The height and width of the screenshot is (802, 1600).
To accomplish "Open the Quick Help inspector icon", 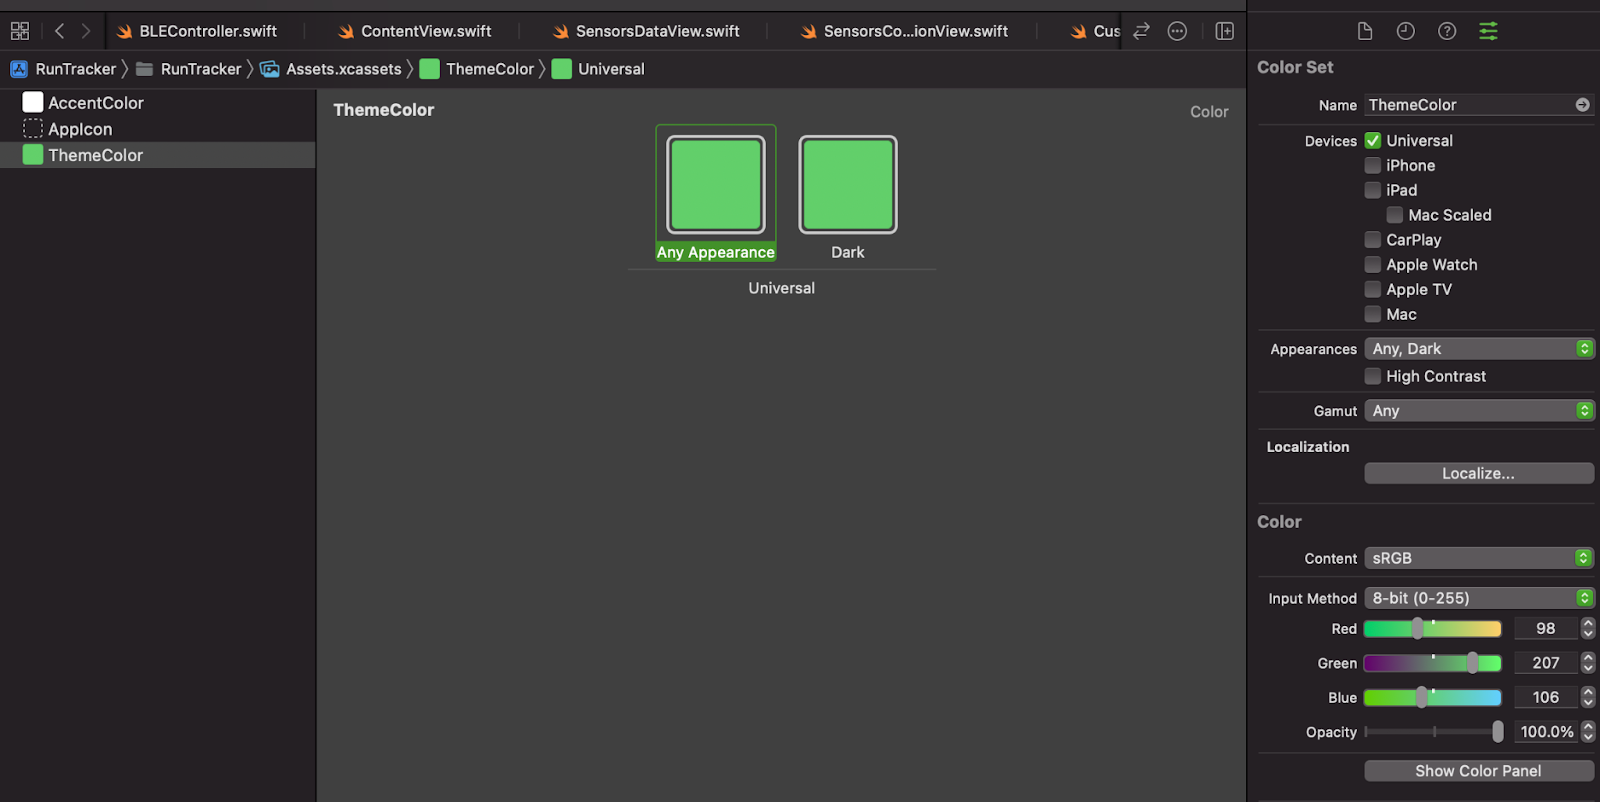I will [1447, 31].
